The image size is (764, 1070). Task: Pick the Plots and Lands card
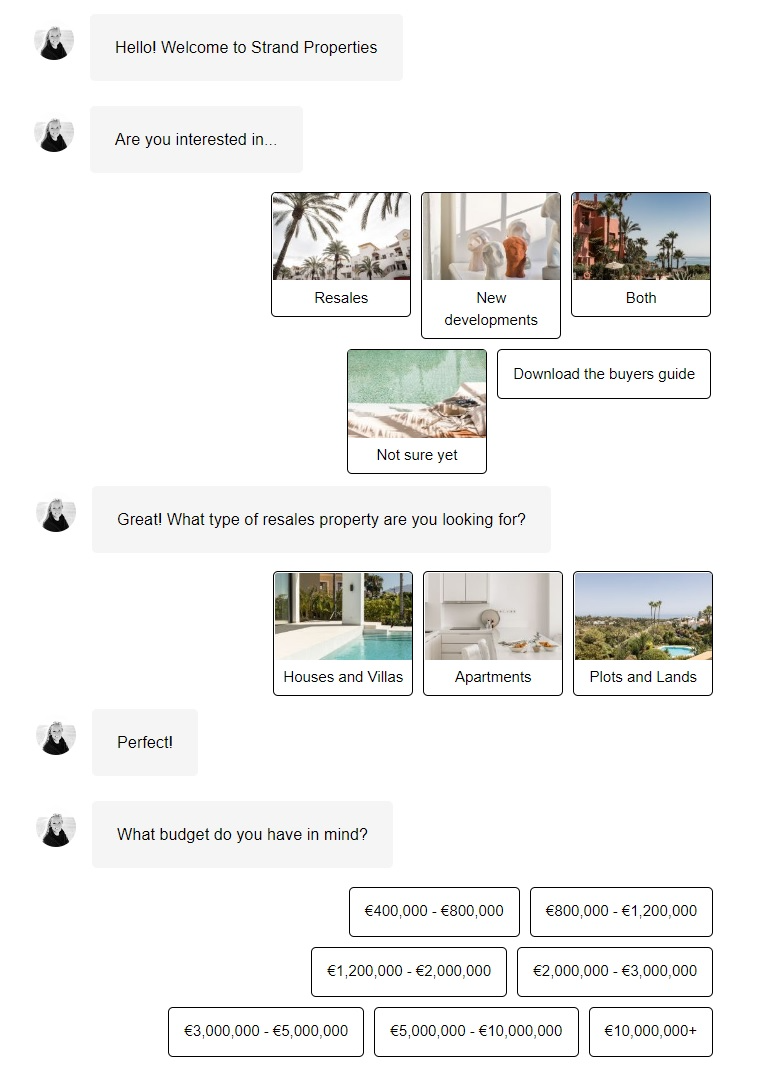(643, 634)
